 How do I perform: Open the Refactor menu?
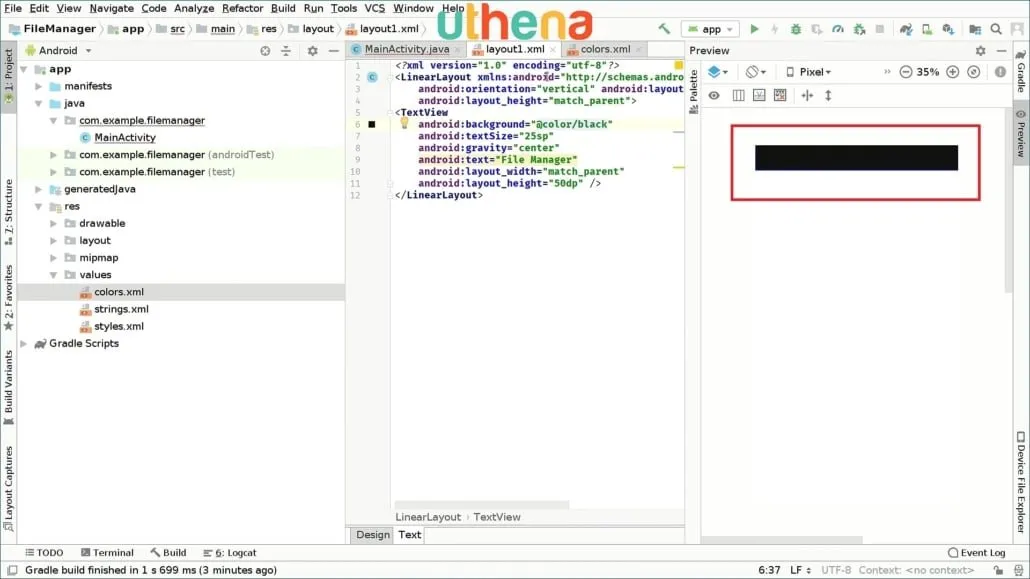[242, 9]
